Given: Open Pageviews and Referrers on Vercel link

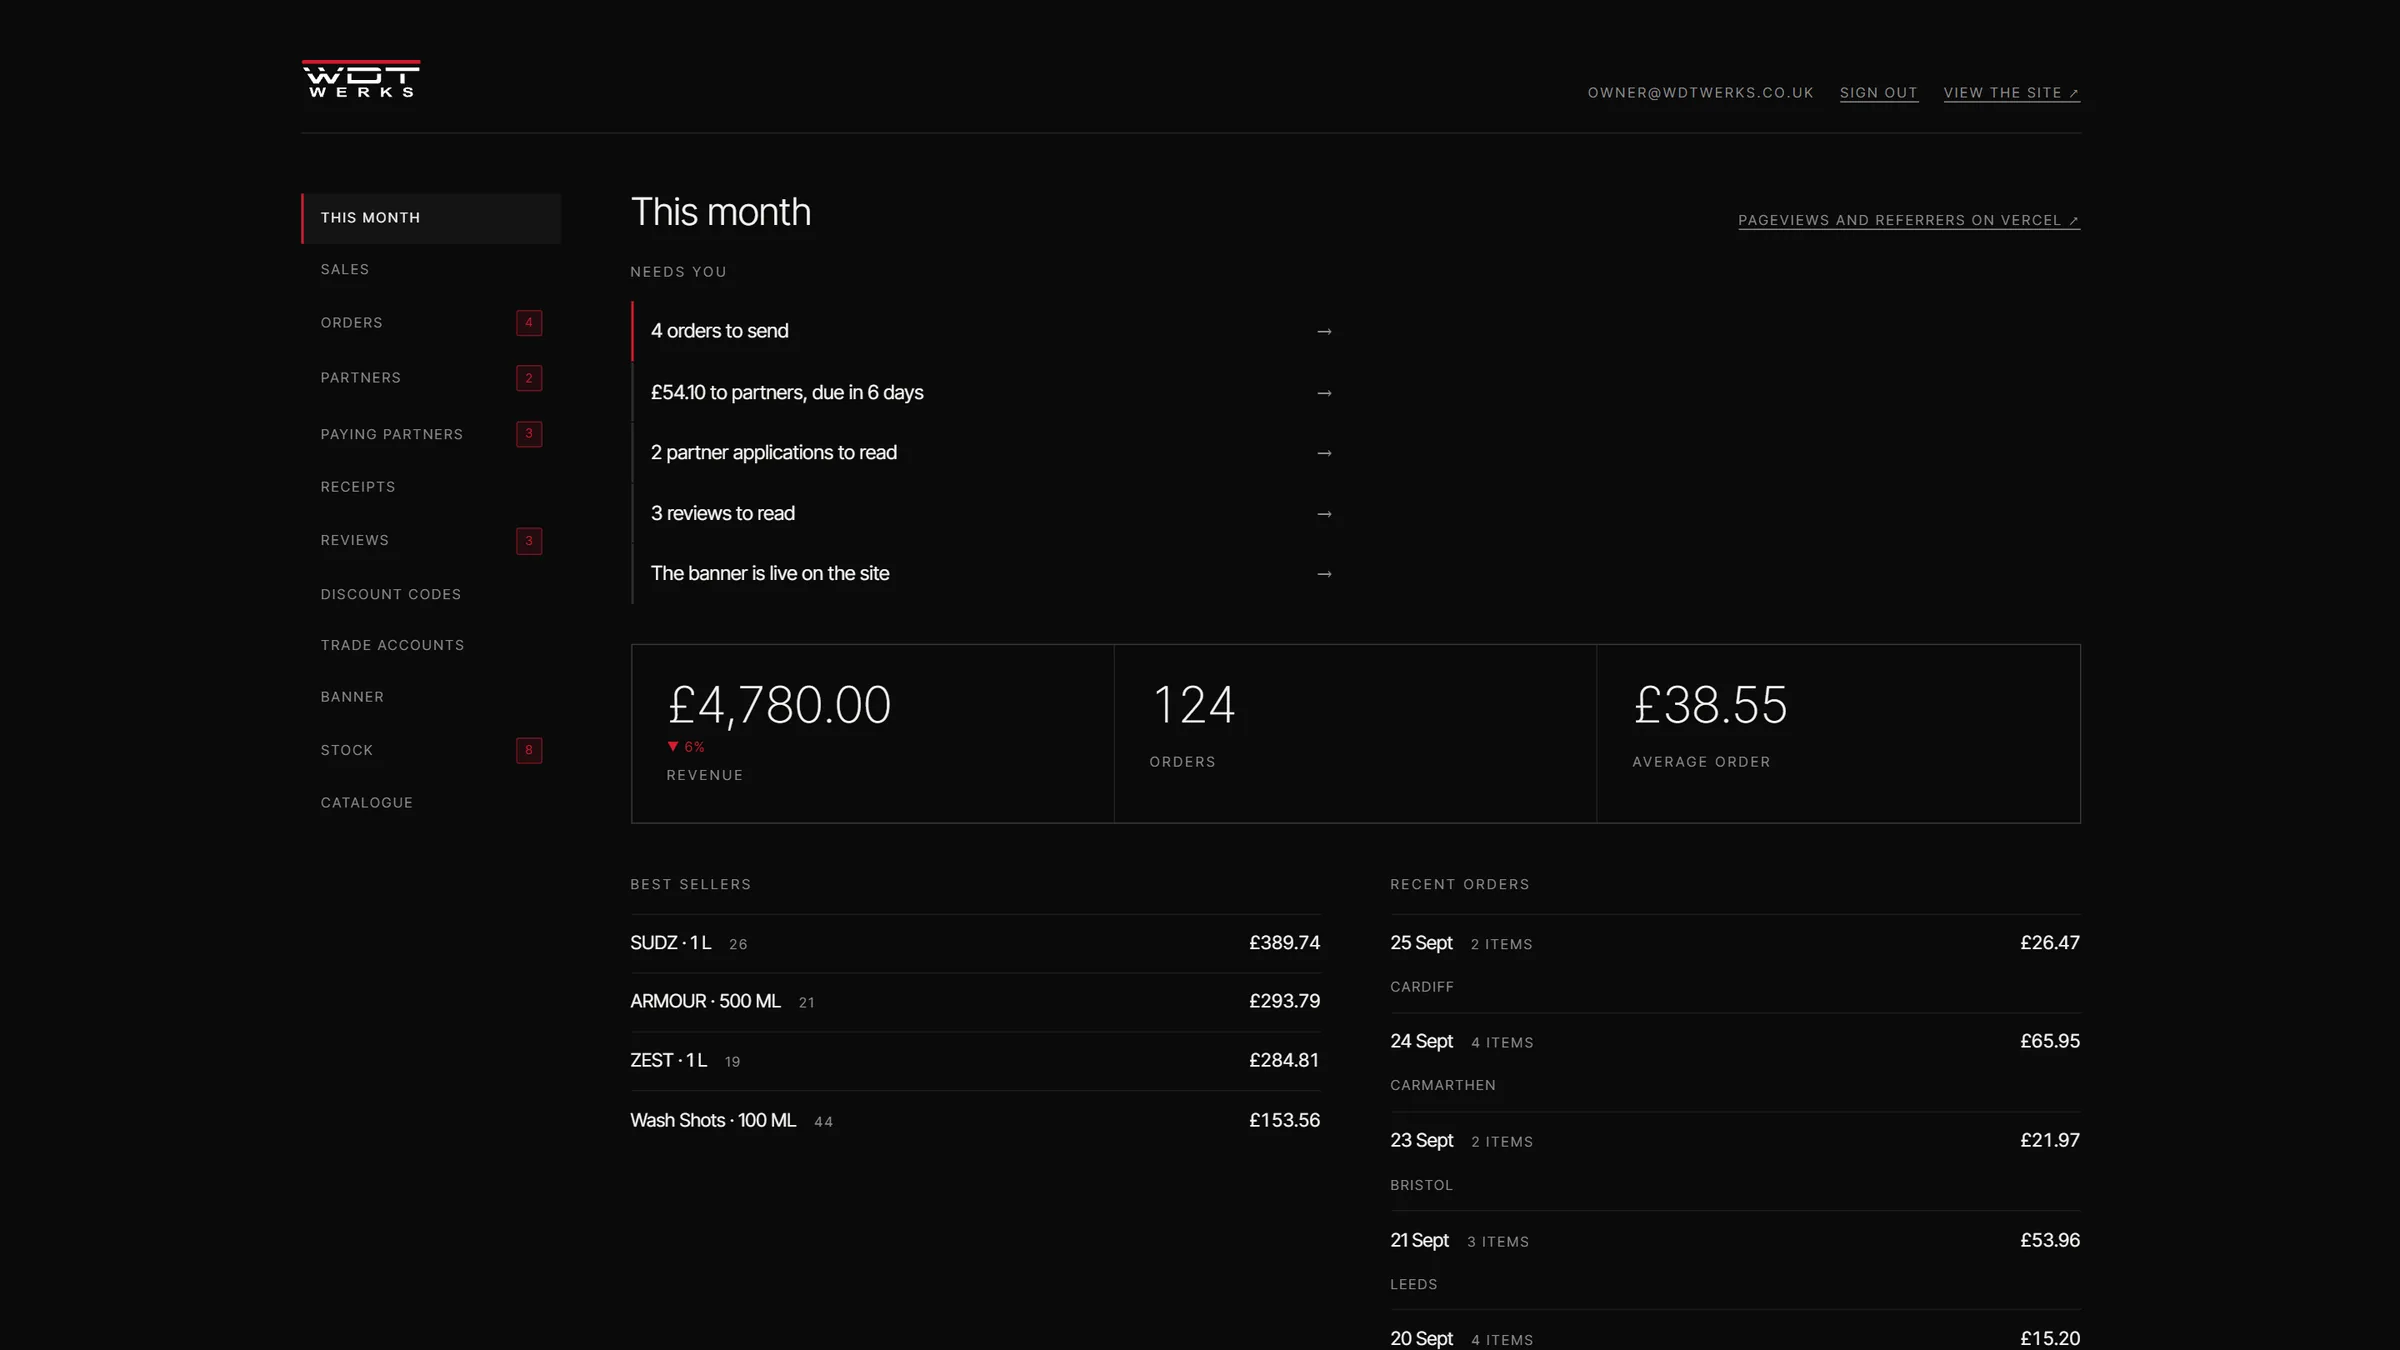Looking at the screenshot, I should (1909, 221).
